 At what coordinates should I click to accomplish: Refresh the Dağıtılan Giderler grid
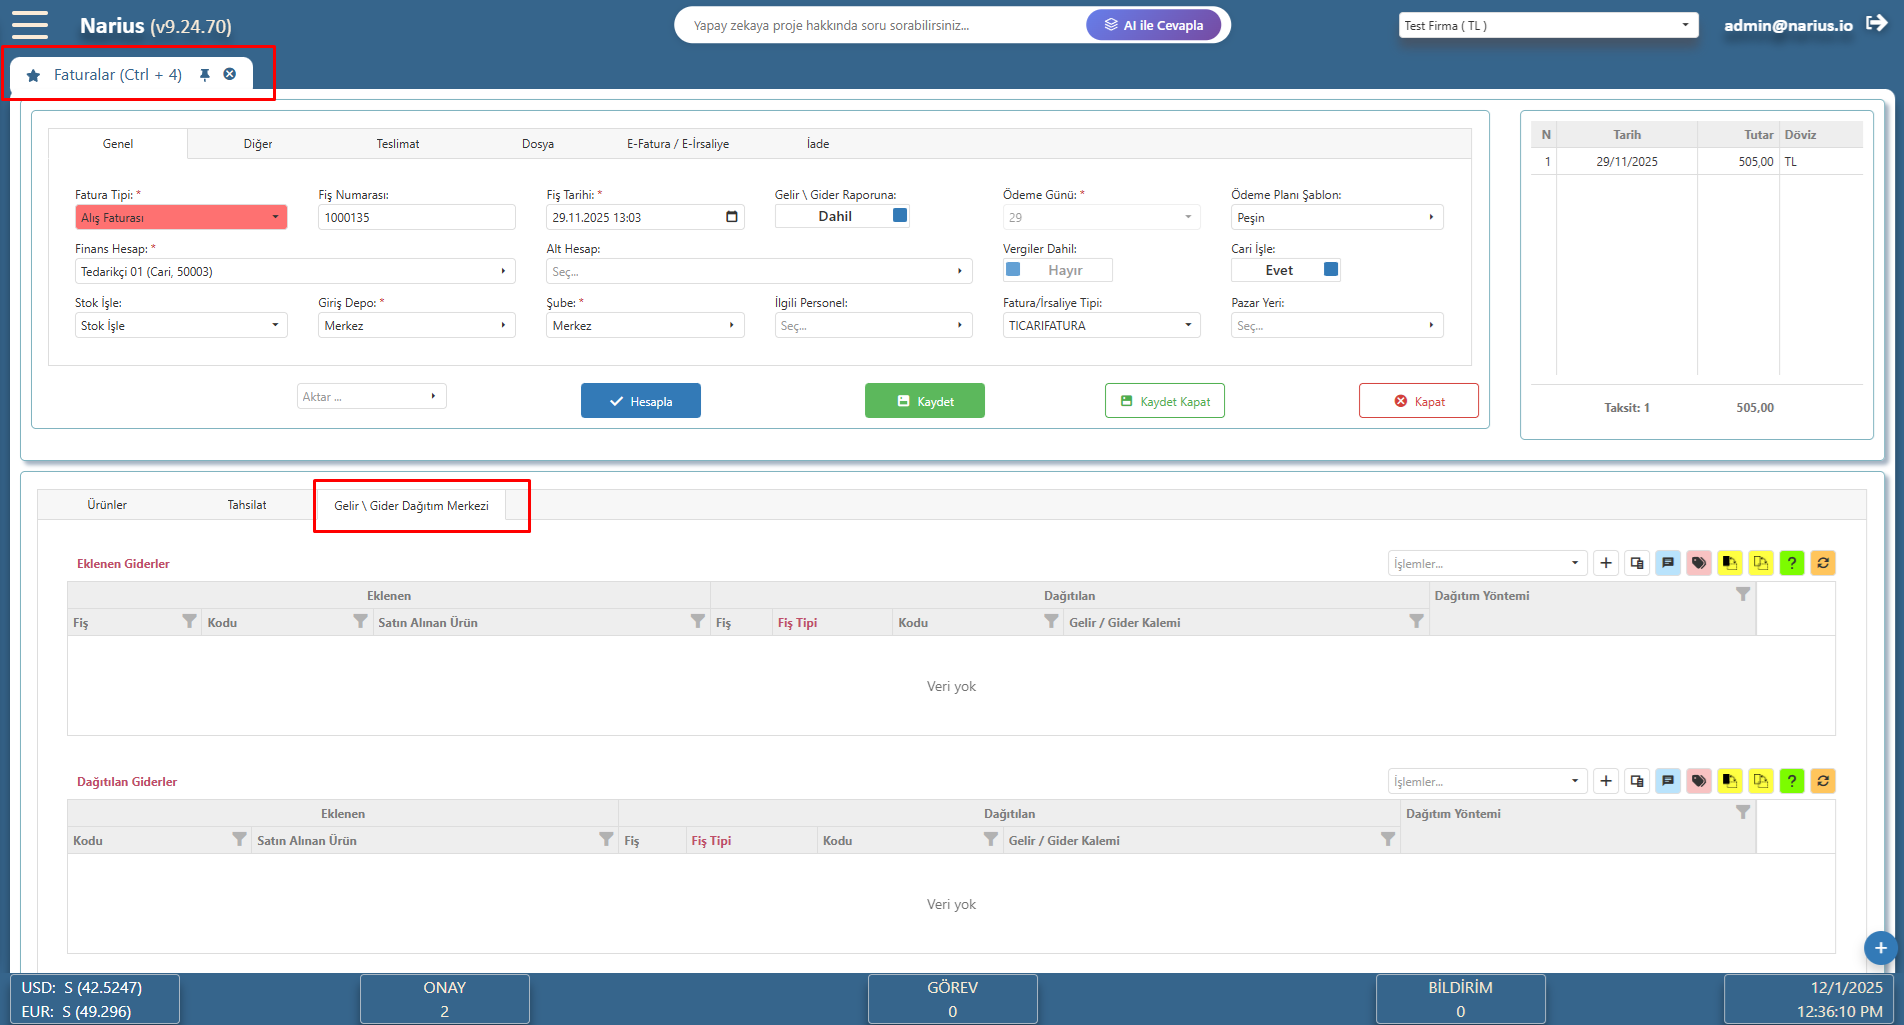coord(1823,781)
